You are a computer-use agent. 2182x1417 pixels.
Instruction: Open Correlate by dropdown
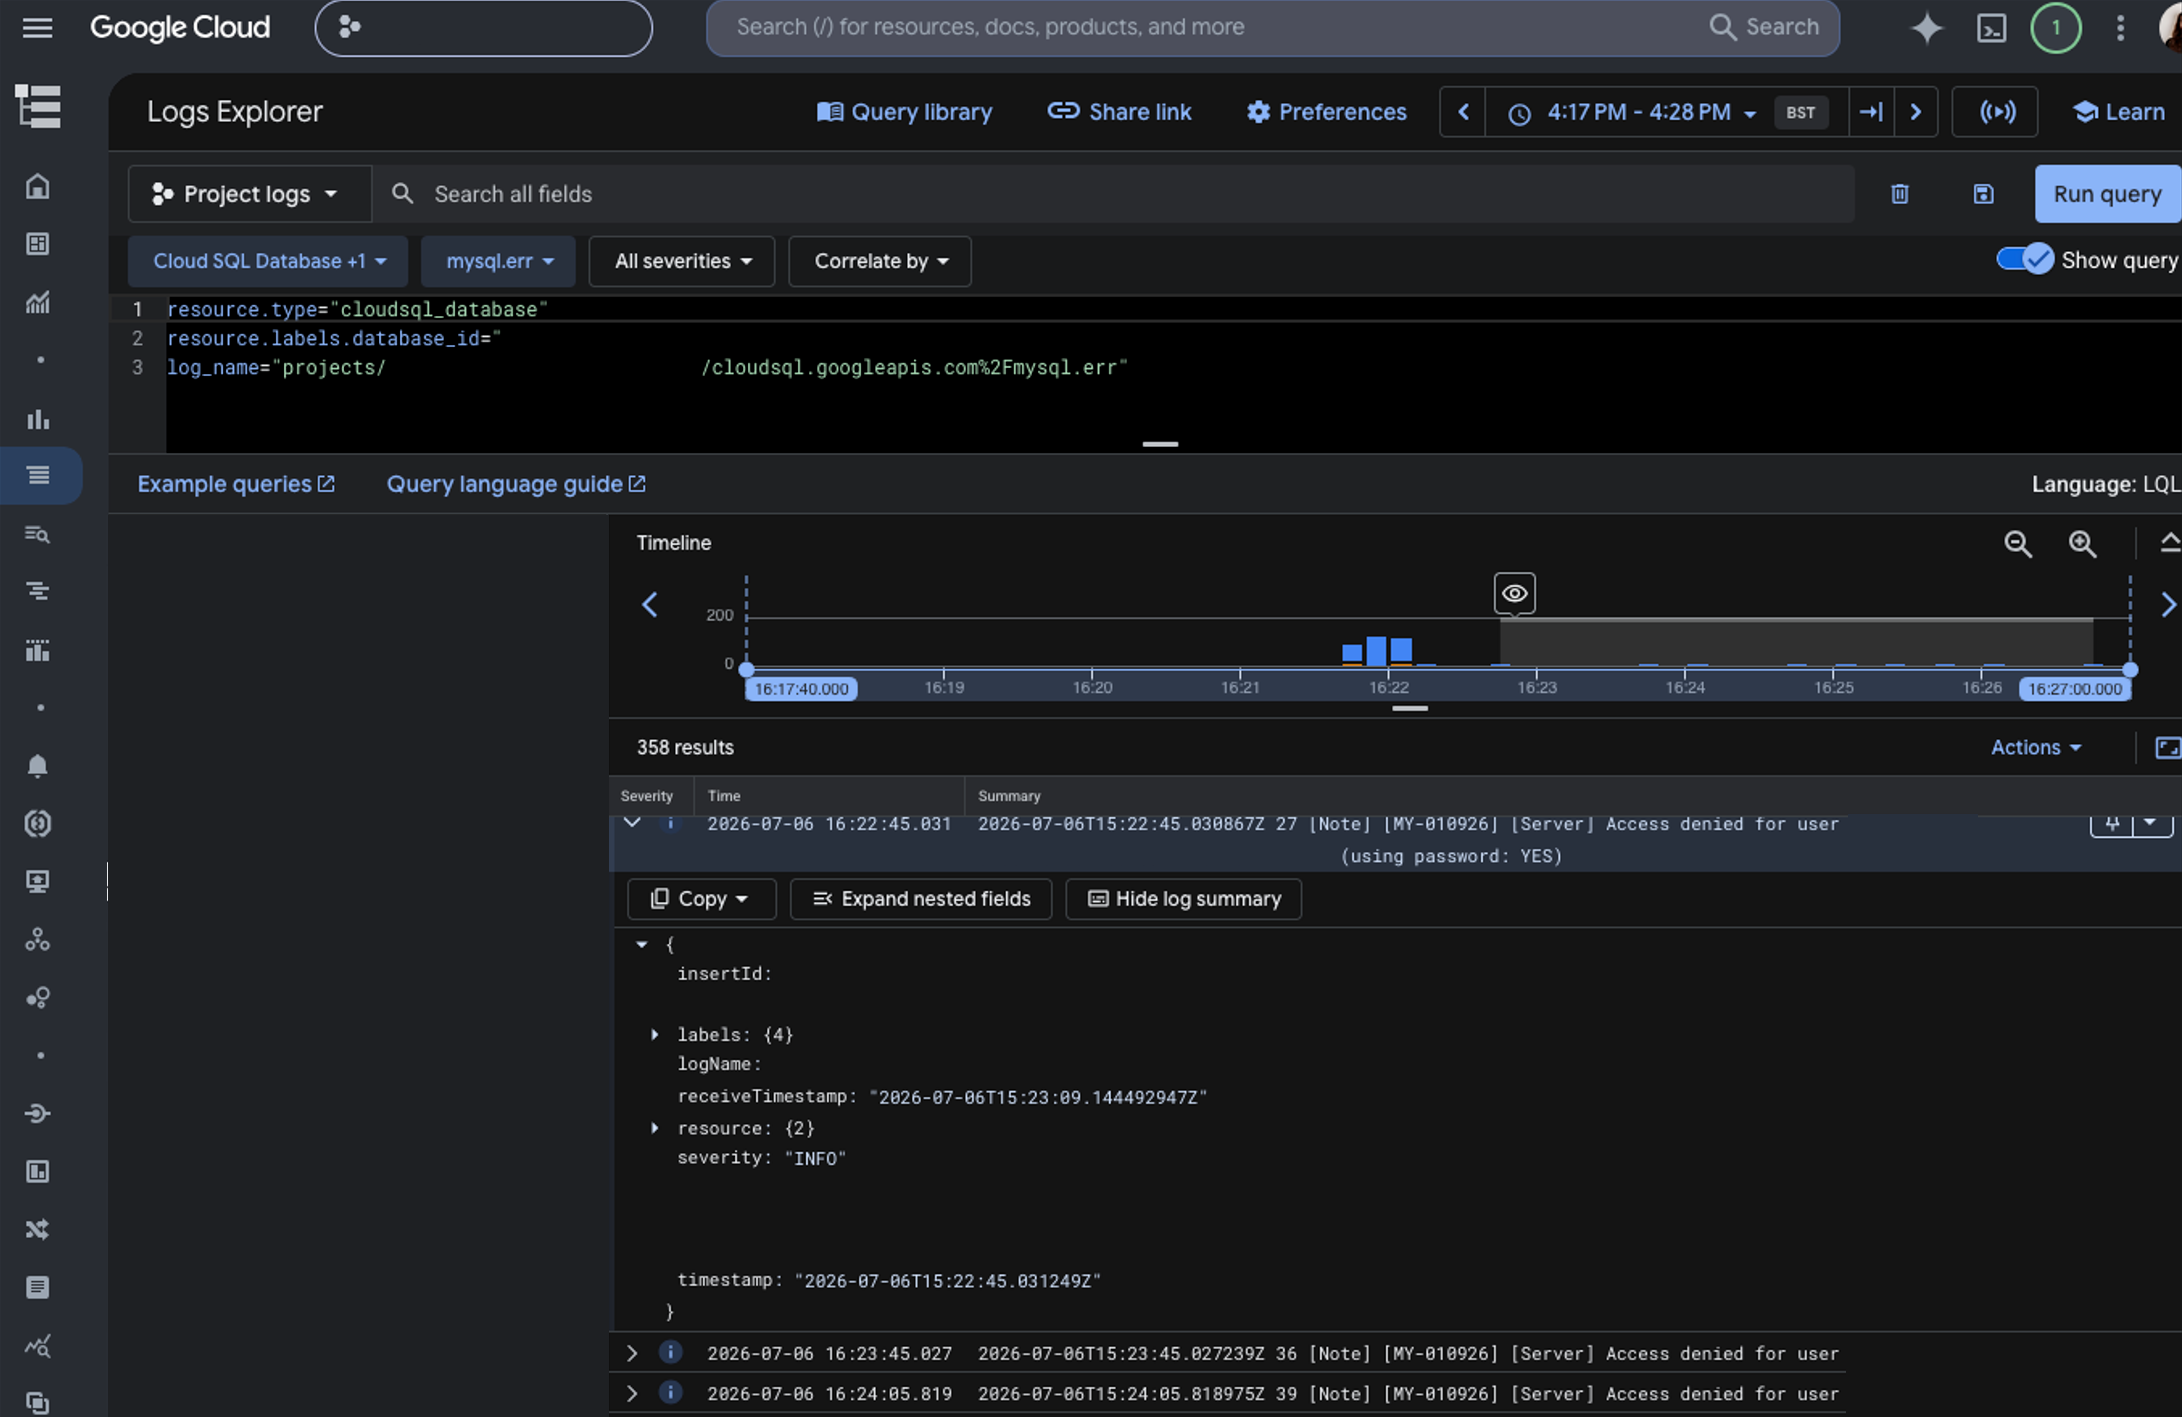[880, 261]
